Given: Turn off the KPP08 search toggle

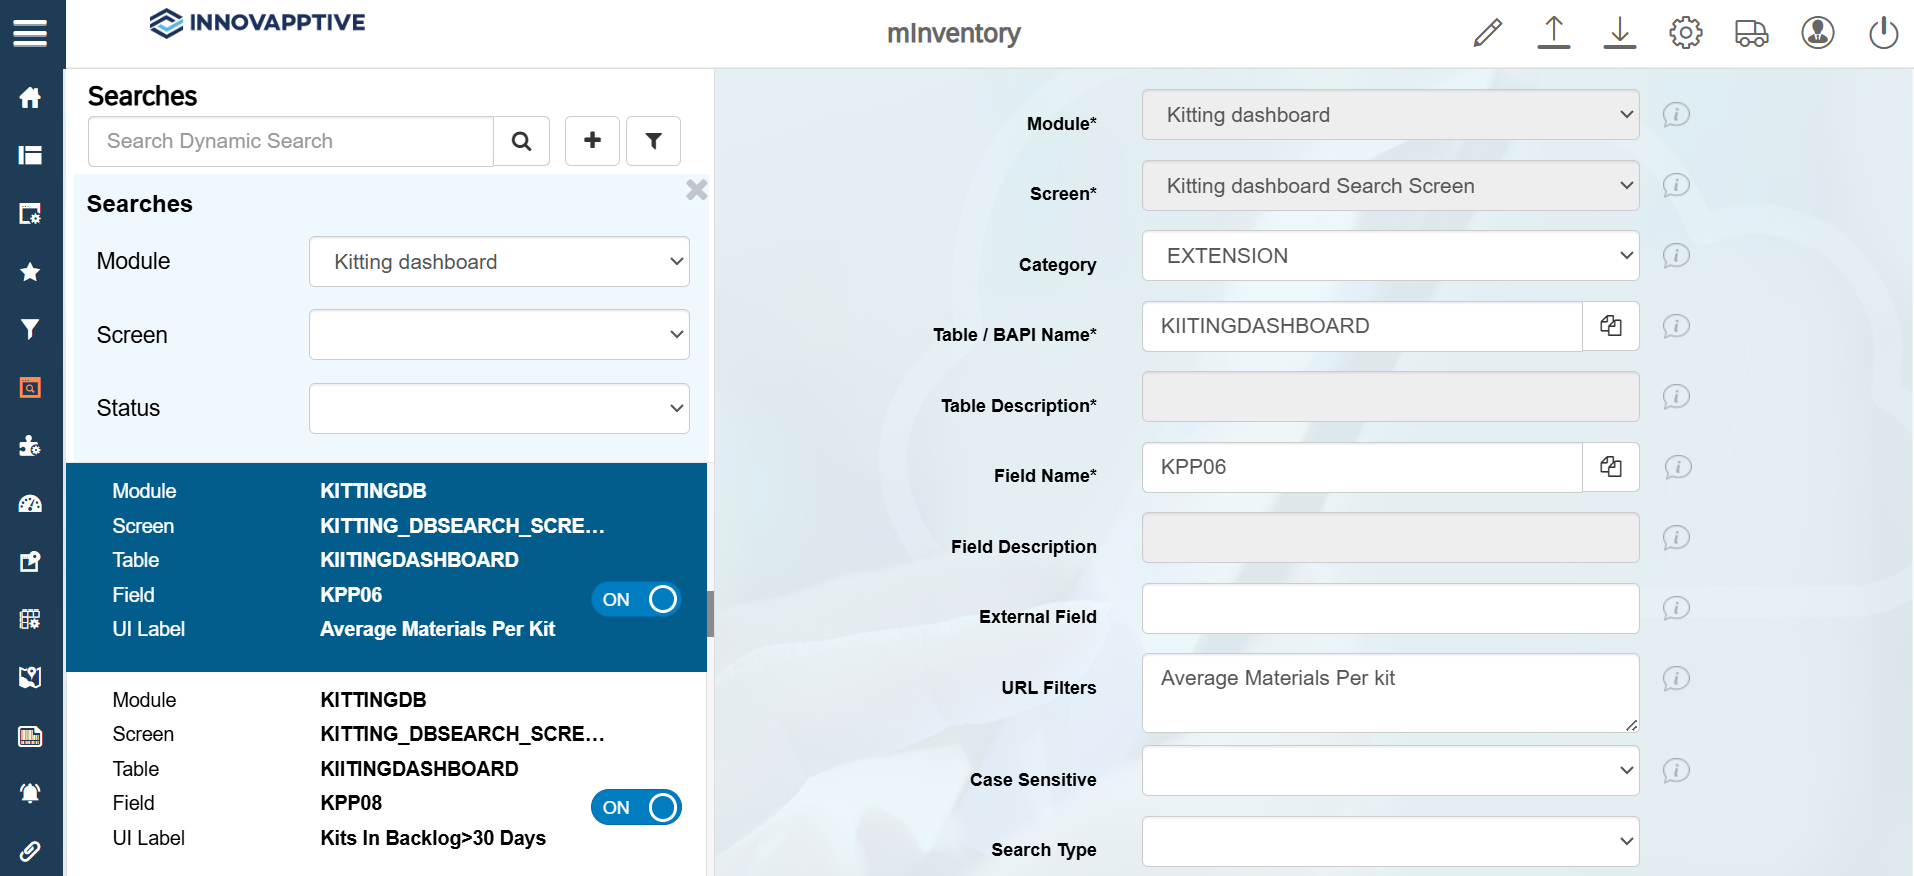Looking at the screenshot, I should (637, 807).
